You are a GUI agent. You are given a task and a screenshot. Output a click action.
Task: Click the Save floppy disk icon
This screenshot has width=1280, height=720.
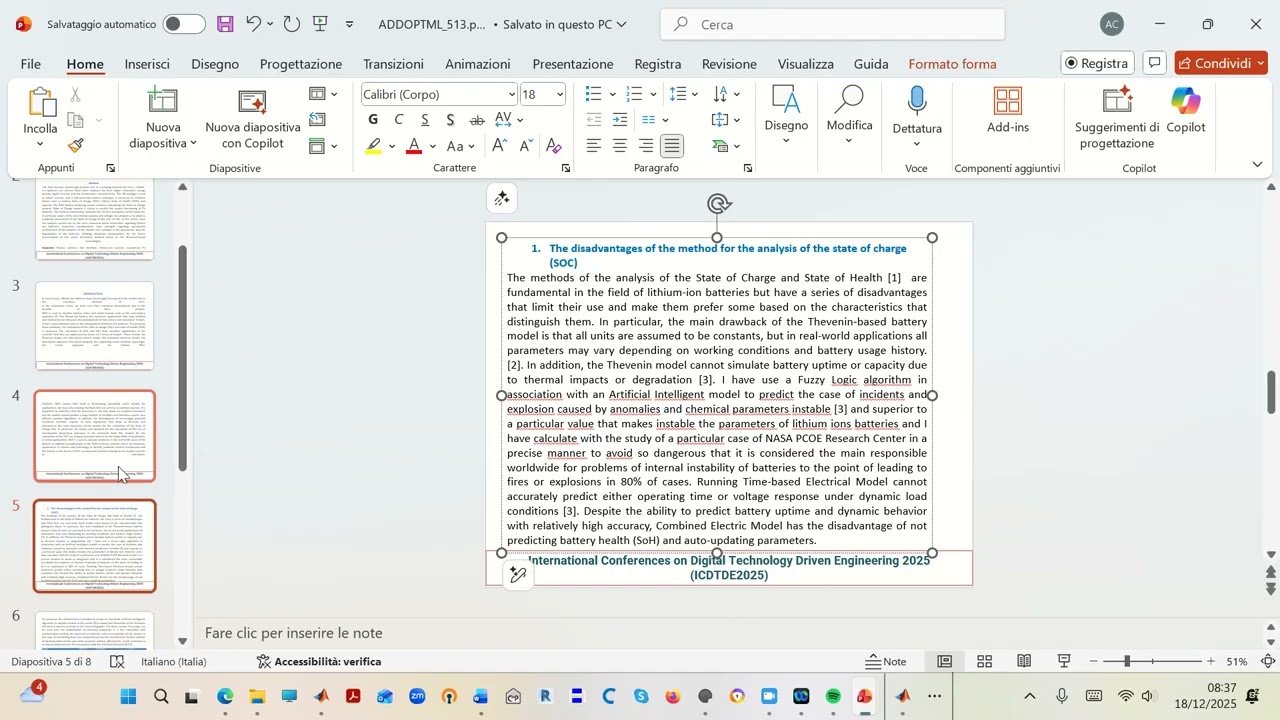[x=225, y=24]
